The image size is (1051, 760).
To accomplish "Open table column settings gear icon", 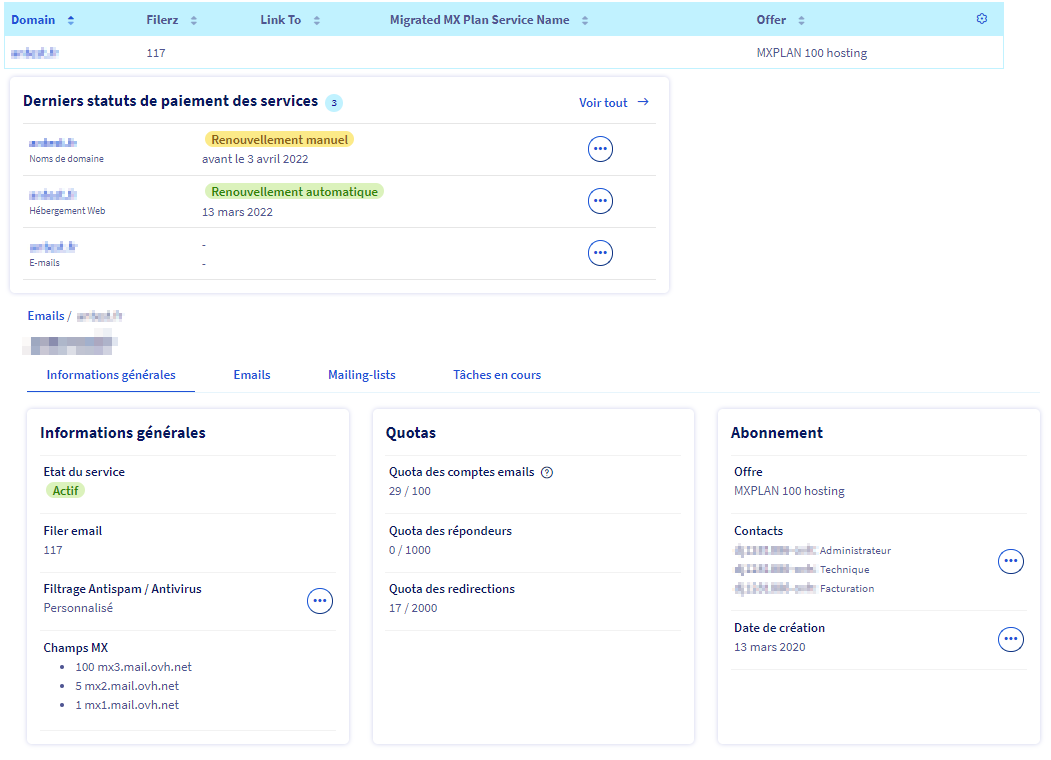I will pyautogui.click(x=981, y=19).
